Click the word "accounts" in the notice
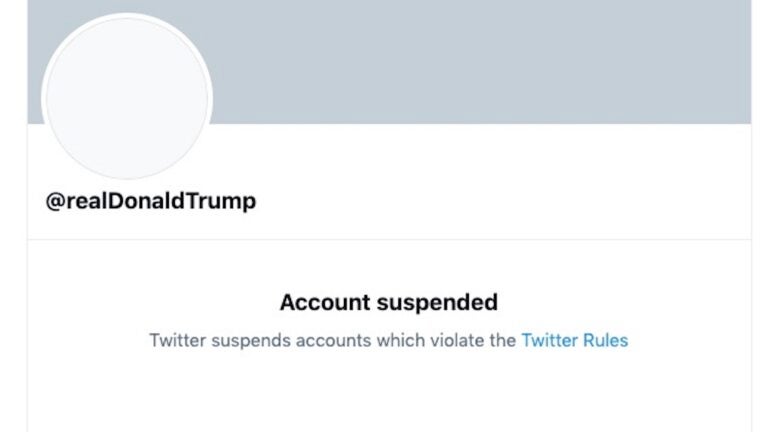 [x=325, y=340]
